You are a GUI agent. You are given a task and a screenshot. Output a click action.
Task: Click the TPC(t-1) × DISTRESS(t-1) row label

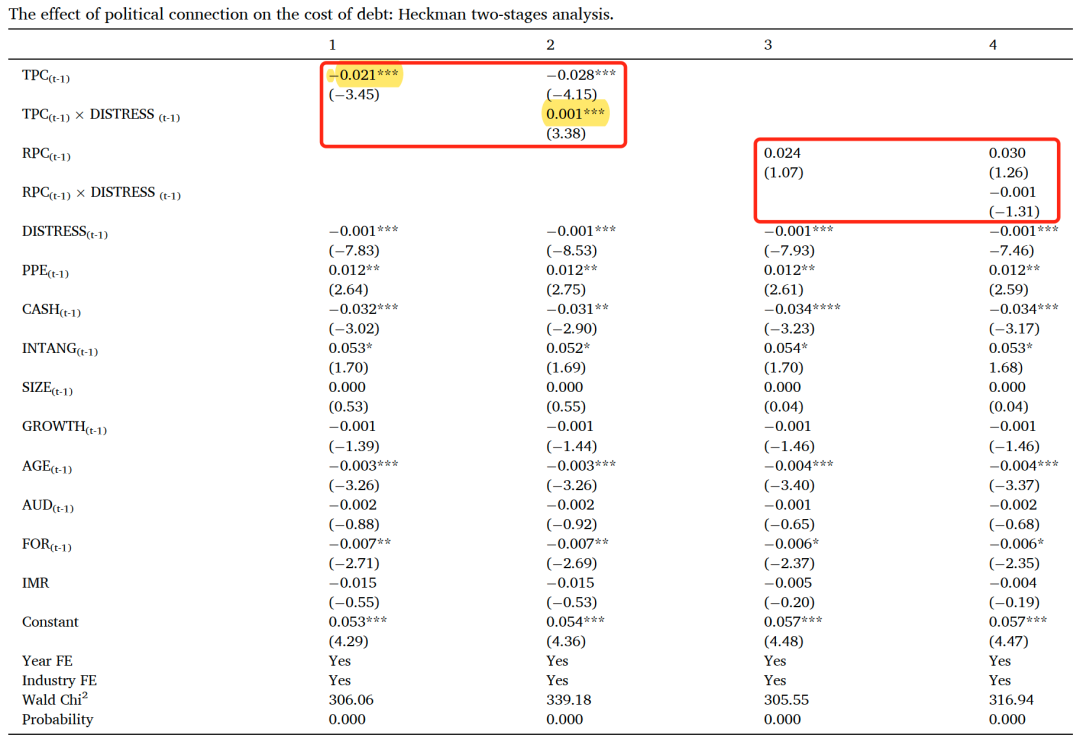click(x=101, y=115)
